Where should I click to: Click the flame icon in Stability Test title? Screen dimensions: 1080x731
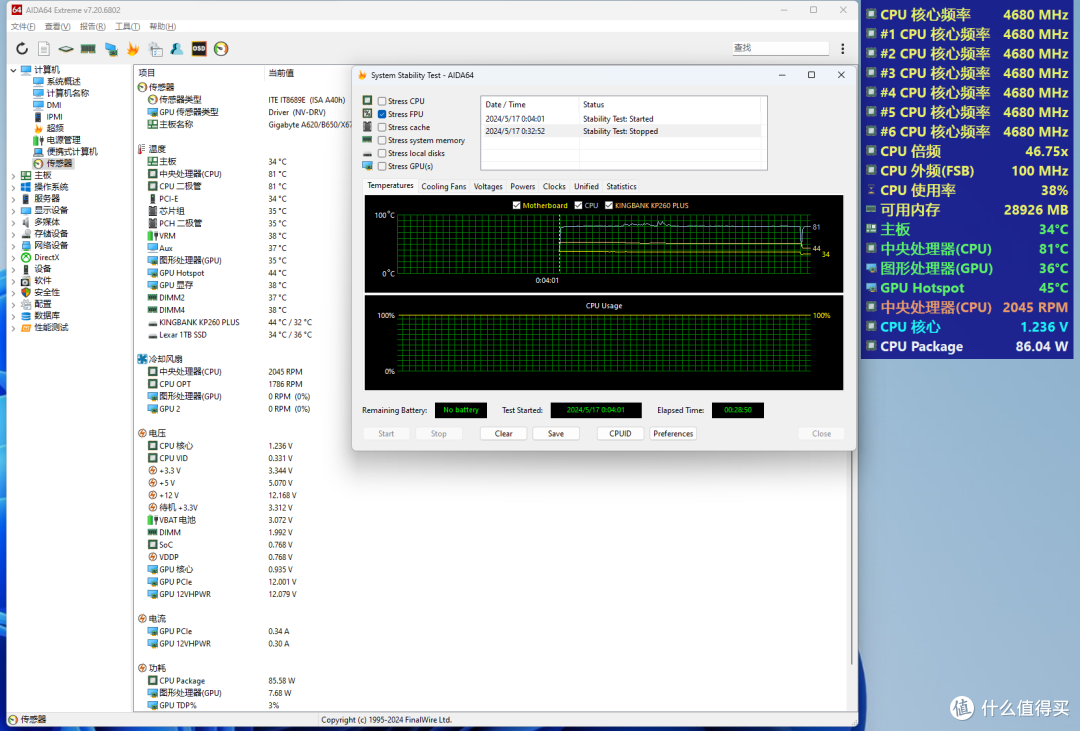pyautogui.click(x=362, y=75)
